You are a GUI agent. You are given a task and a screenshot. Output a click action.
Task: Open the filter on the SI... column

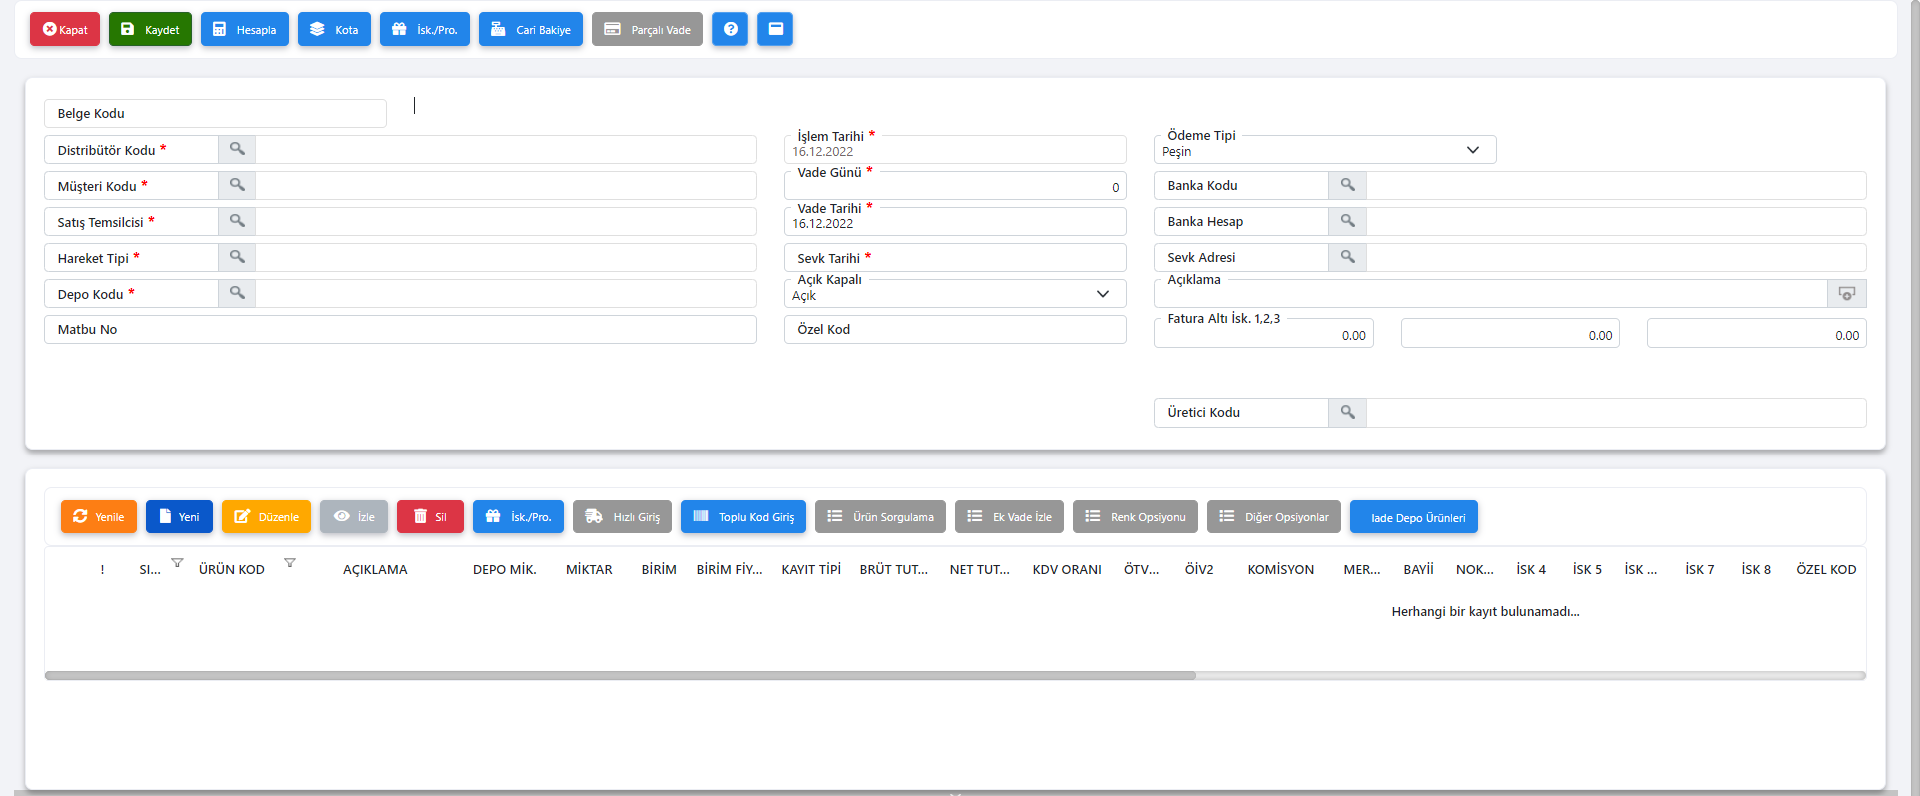(x=177, y=563)
